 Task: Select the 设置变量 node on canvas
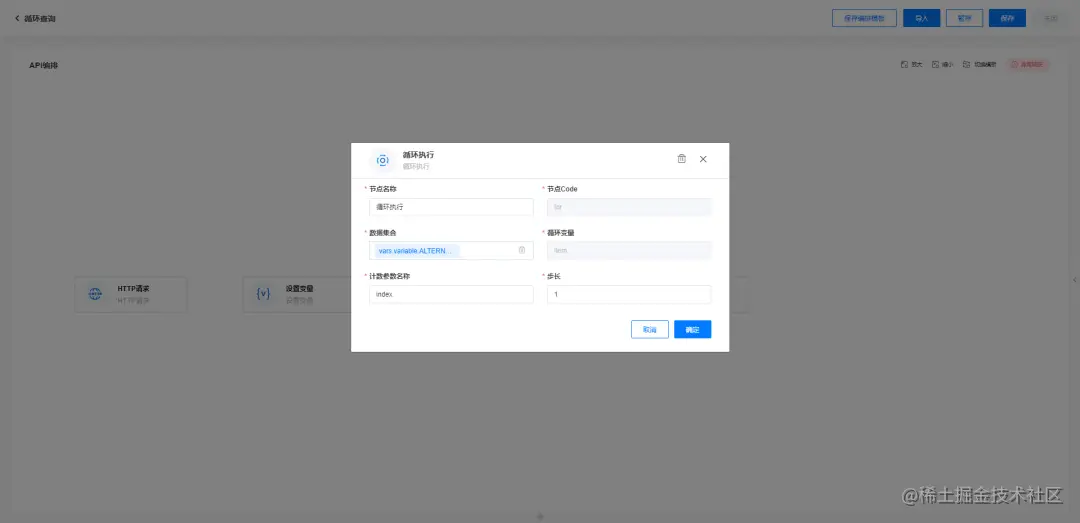(x=298, y=294)
